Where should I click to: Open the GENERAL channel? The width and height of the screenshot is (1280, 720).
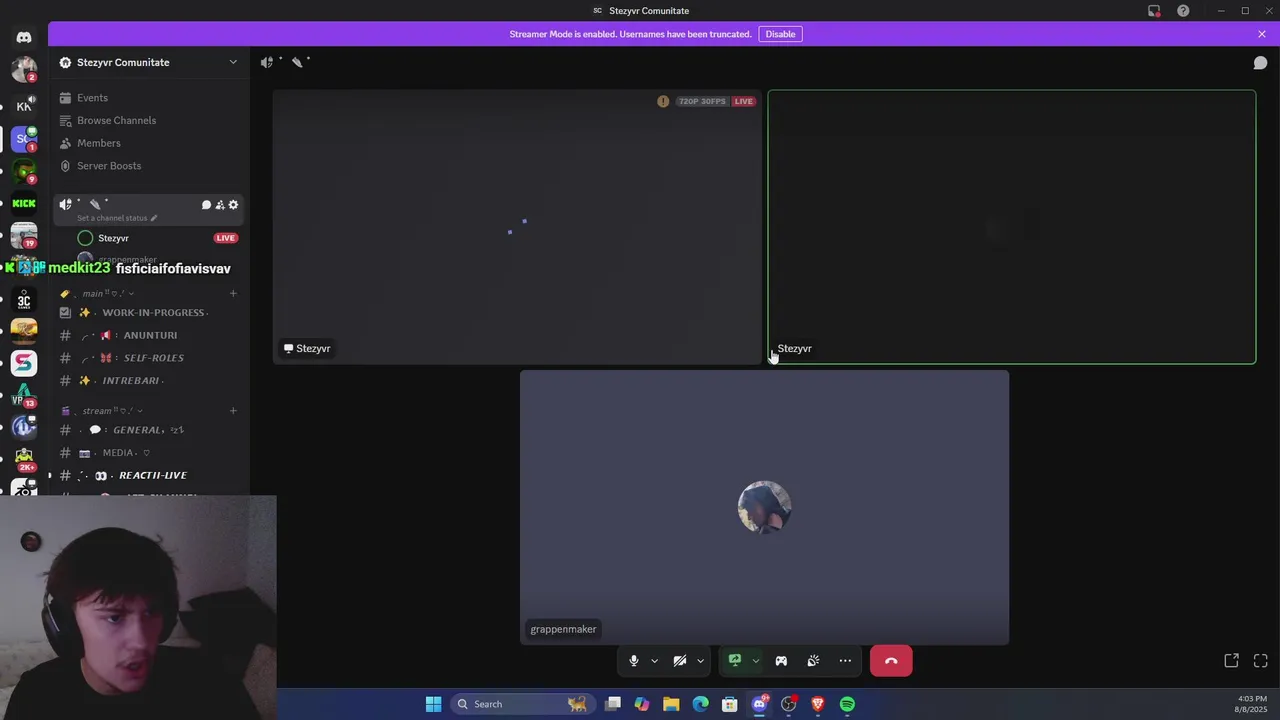click(x=150, y=430)
